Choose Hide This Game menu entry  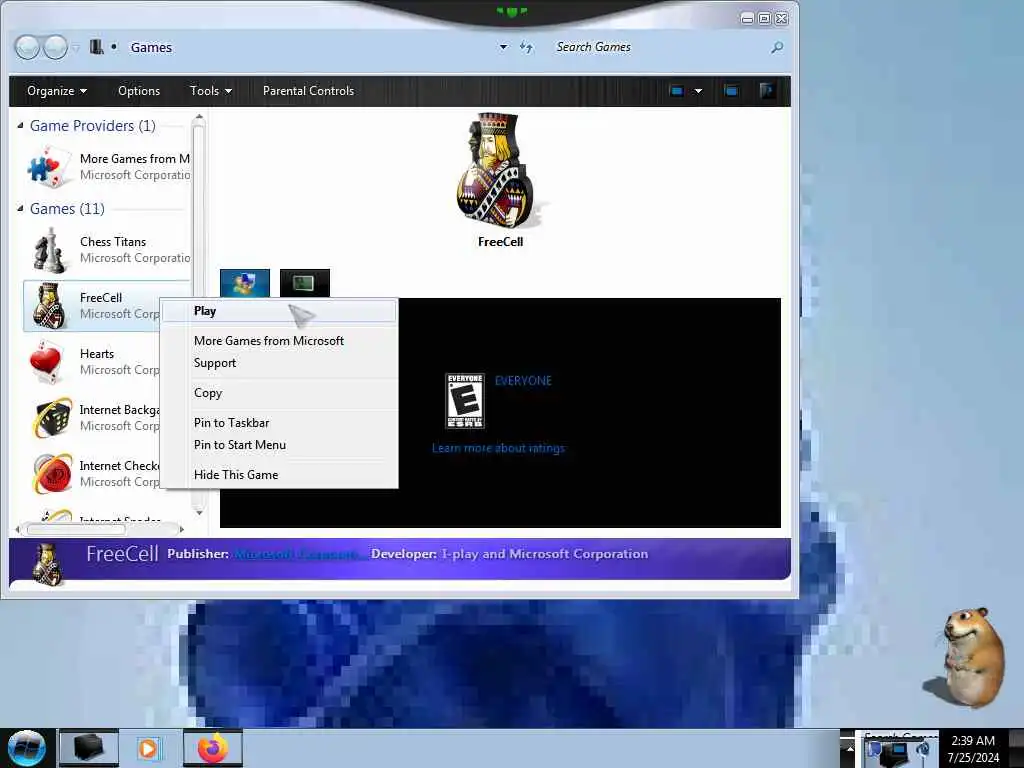(x=279, y=475)
